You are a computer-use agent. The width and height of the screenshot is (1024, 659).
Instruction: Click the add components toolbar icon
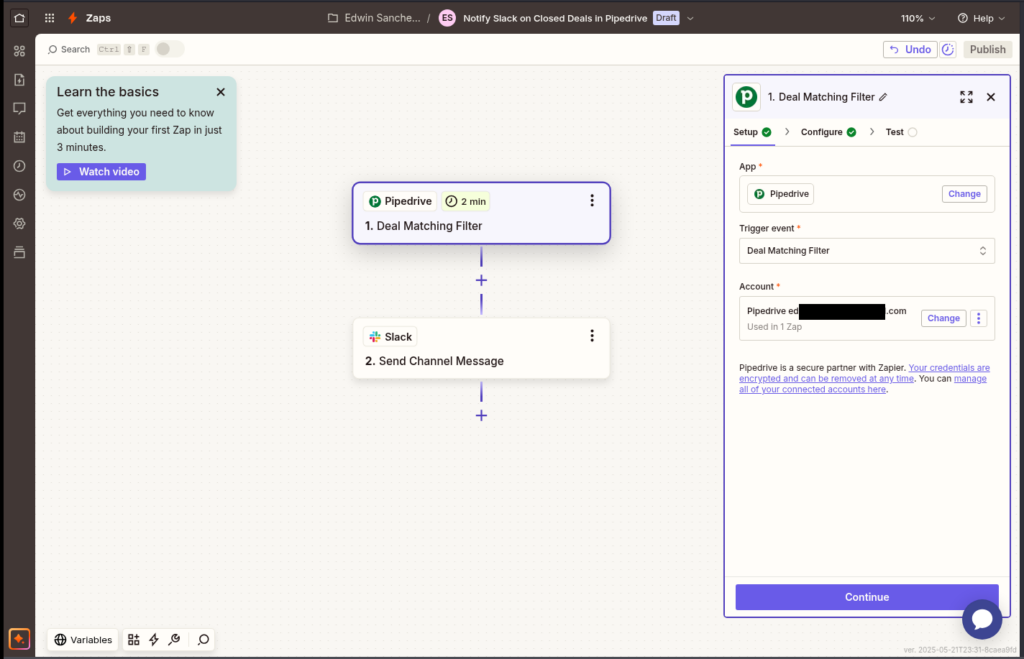click(x=133, y=639)
